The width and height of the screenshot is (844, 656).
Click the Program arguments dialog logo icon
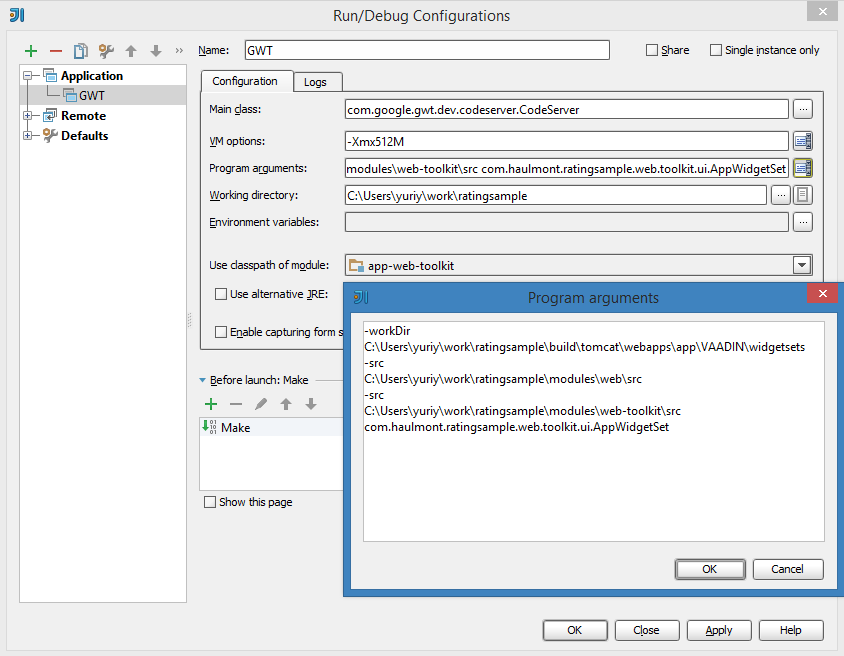click(361, 297)
